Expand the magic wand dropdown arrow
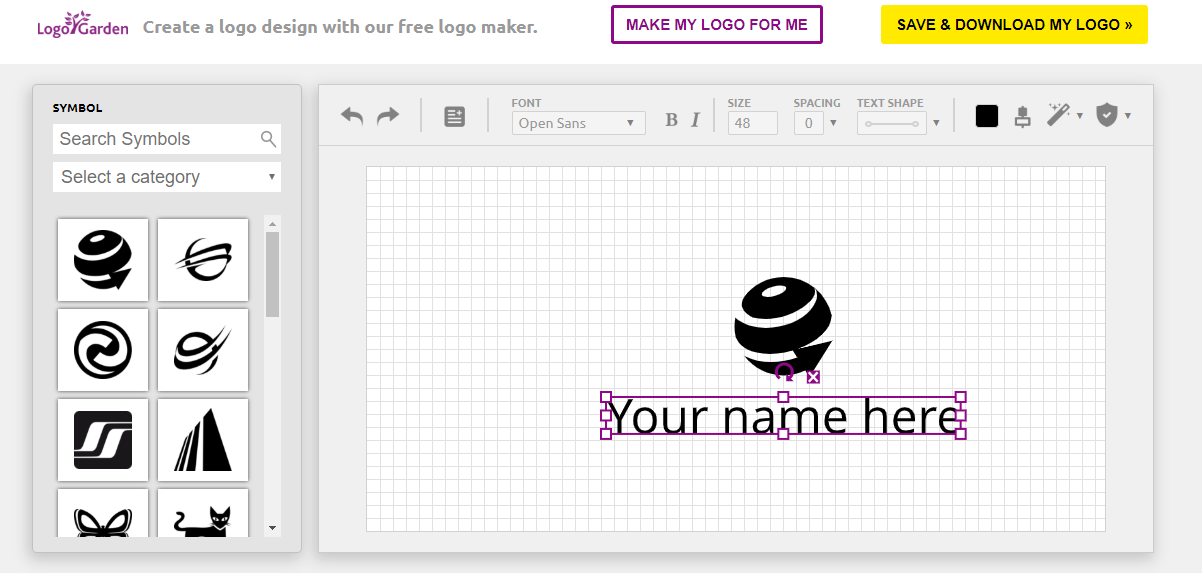The width and height of the screenshot is (1202, 574). click(x=1080, y=116)
